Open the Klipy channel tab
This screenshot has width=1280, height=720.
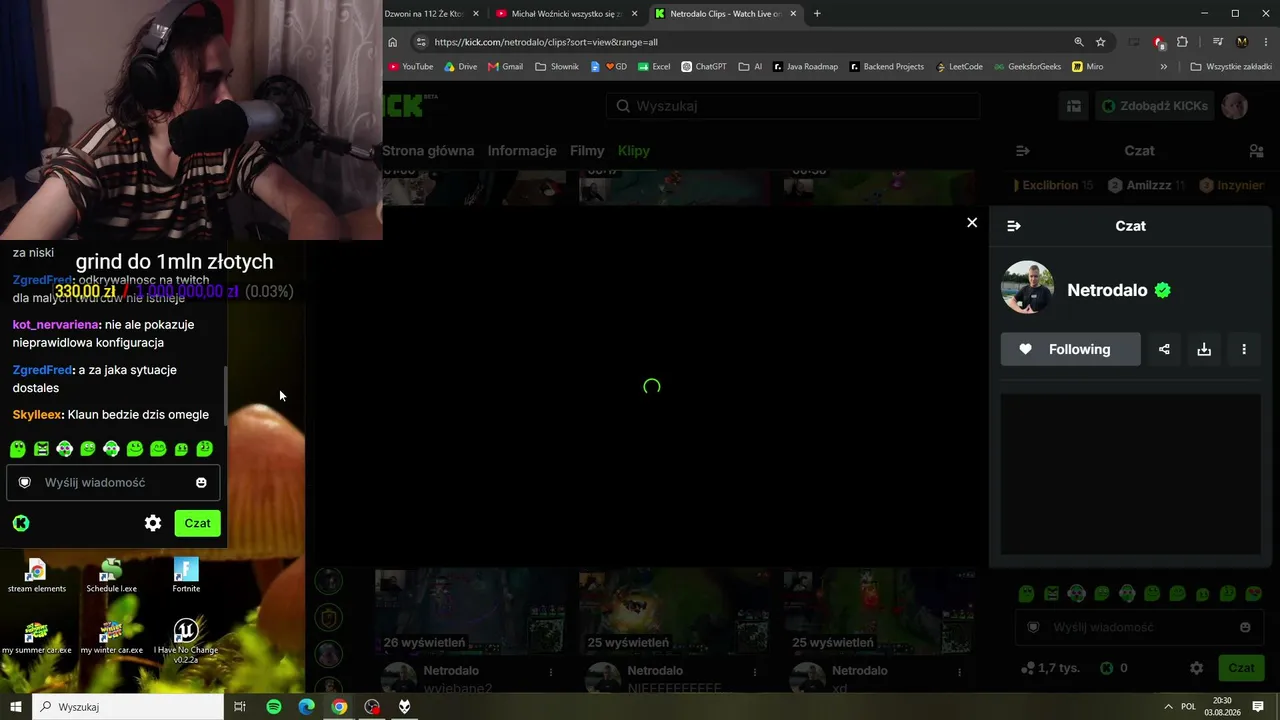(634, 151)
